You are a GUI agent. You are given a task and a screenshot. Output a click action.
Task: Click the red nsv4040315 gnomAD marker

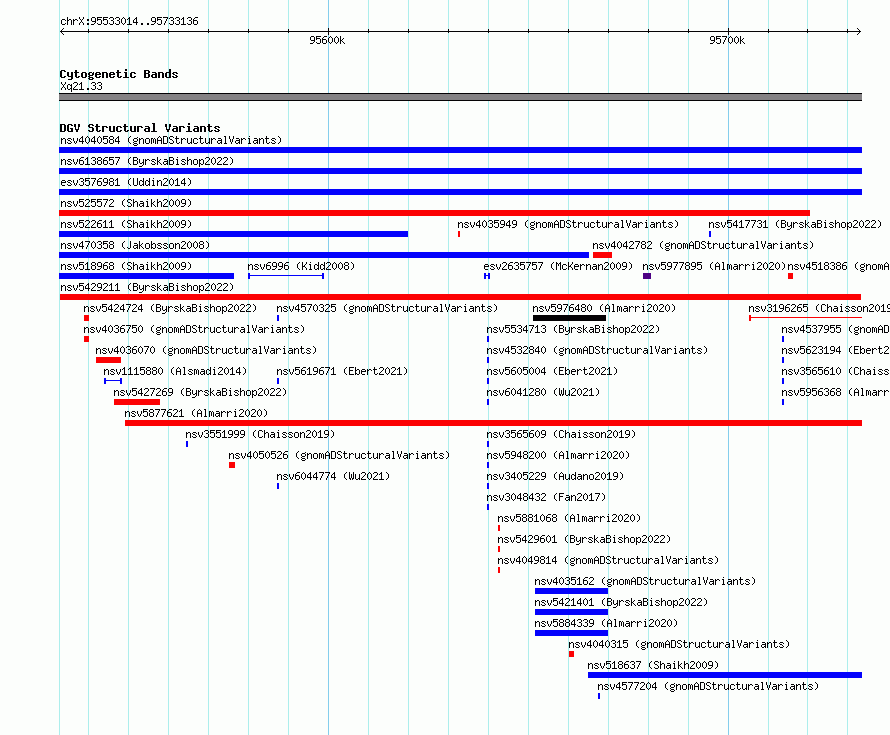572,654
